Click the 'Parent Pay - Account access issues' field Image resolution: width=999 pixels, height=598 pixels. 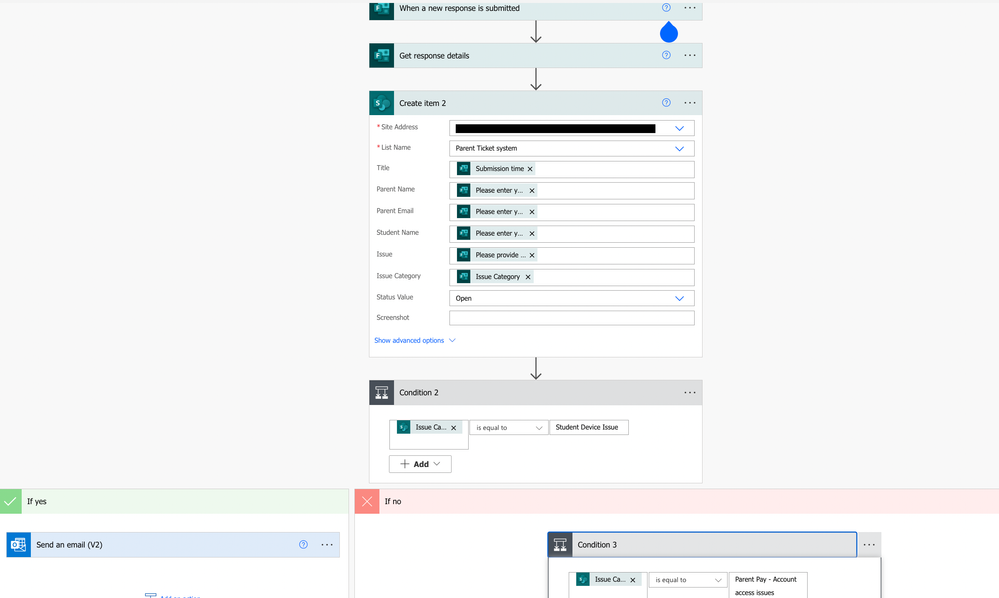tap(768, 585)
